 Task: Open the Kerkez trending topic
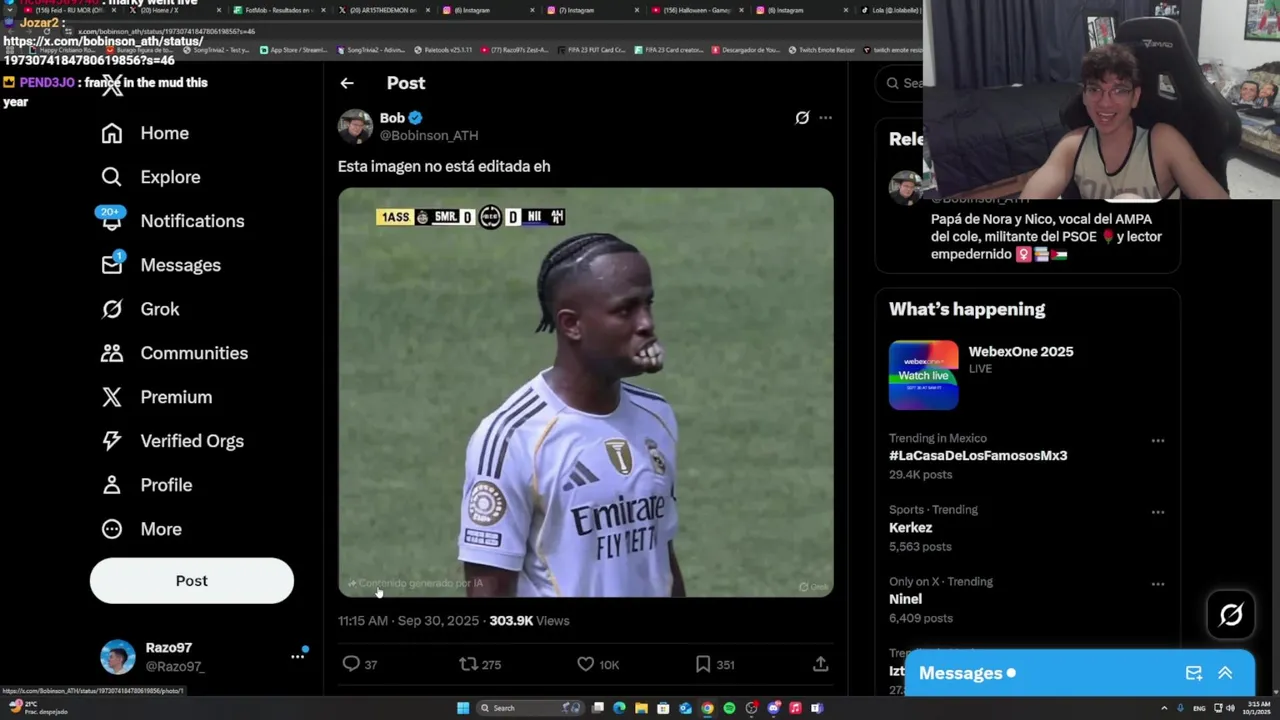pyautogui.click(x=910, y=528)
